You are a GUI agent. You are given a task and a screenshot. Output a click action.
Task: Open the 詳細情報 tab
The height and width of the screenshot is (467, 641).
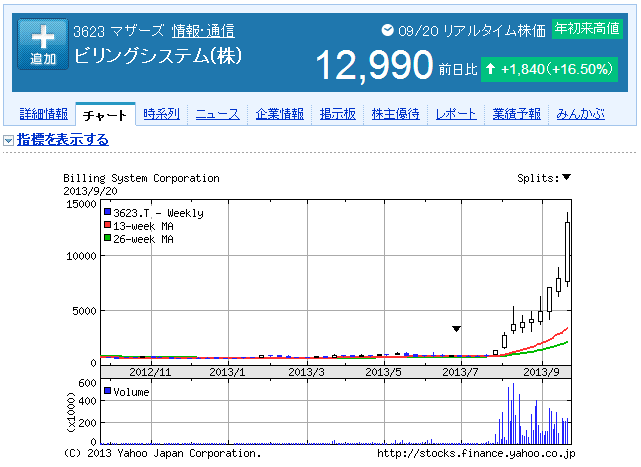coord(44,114)
